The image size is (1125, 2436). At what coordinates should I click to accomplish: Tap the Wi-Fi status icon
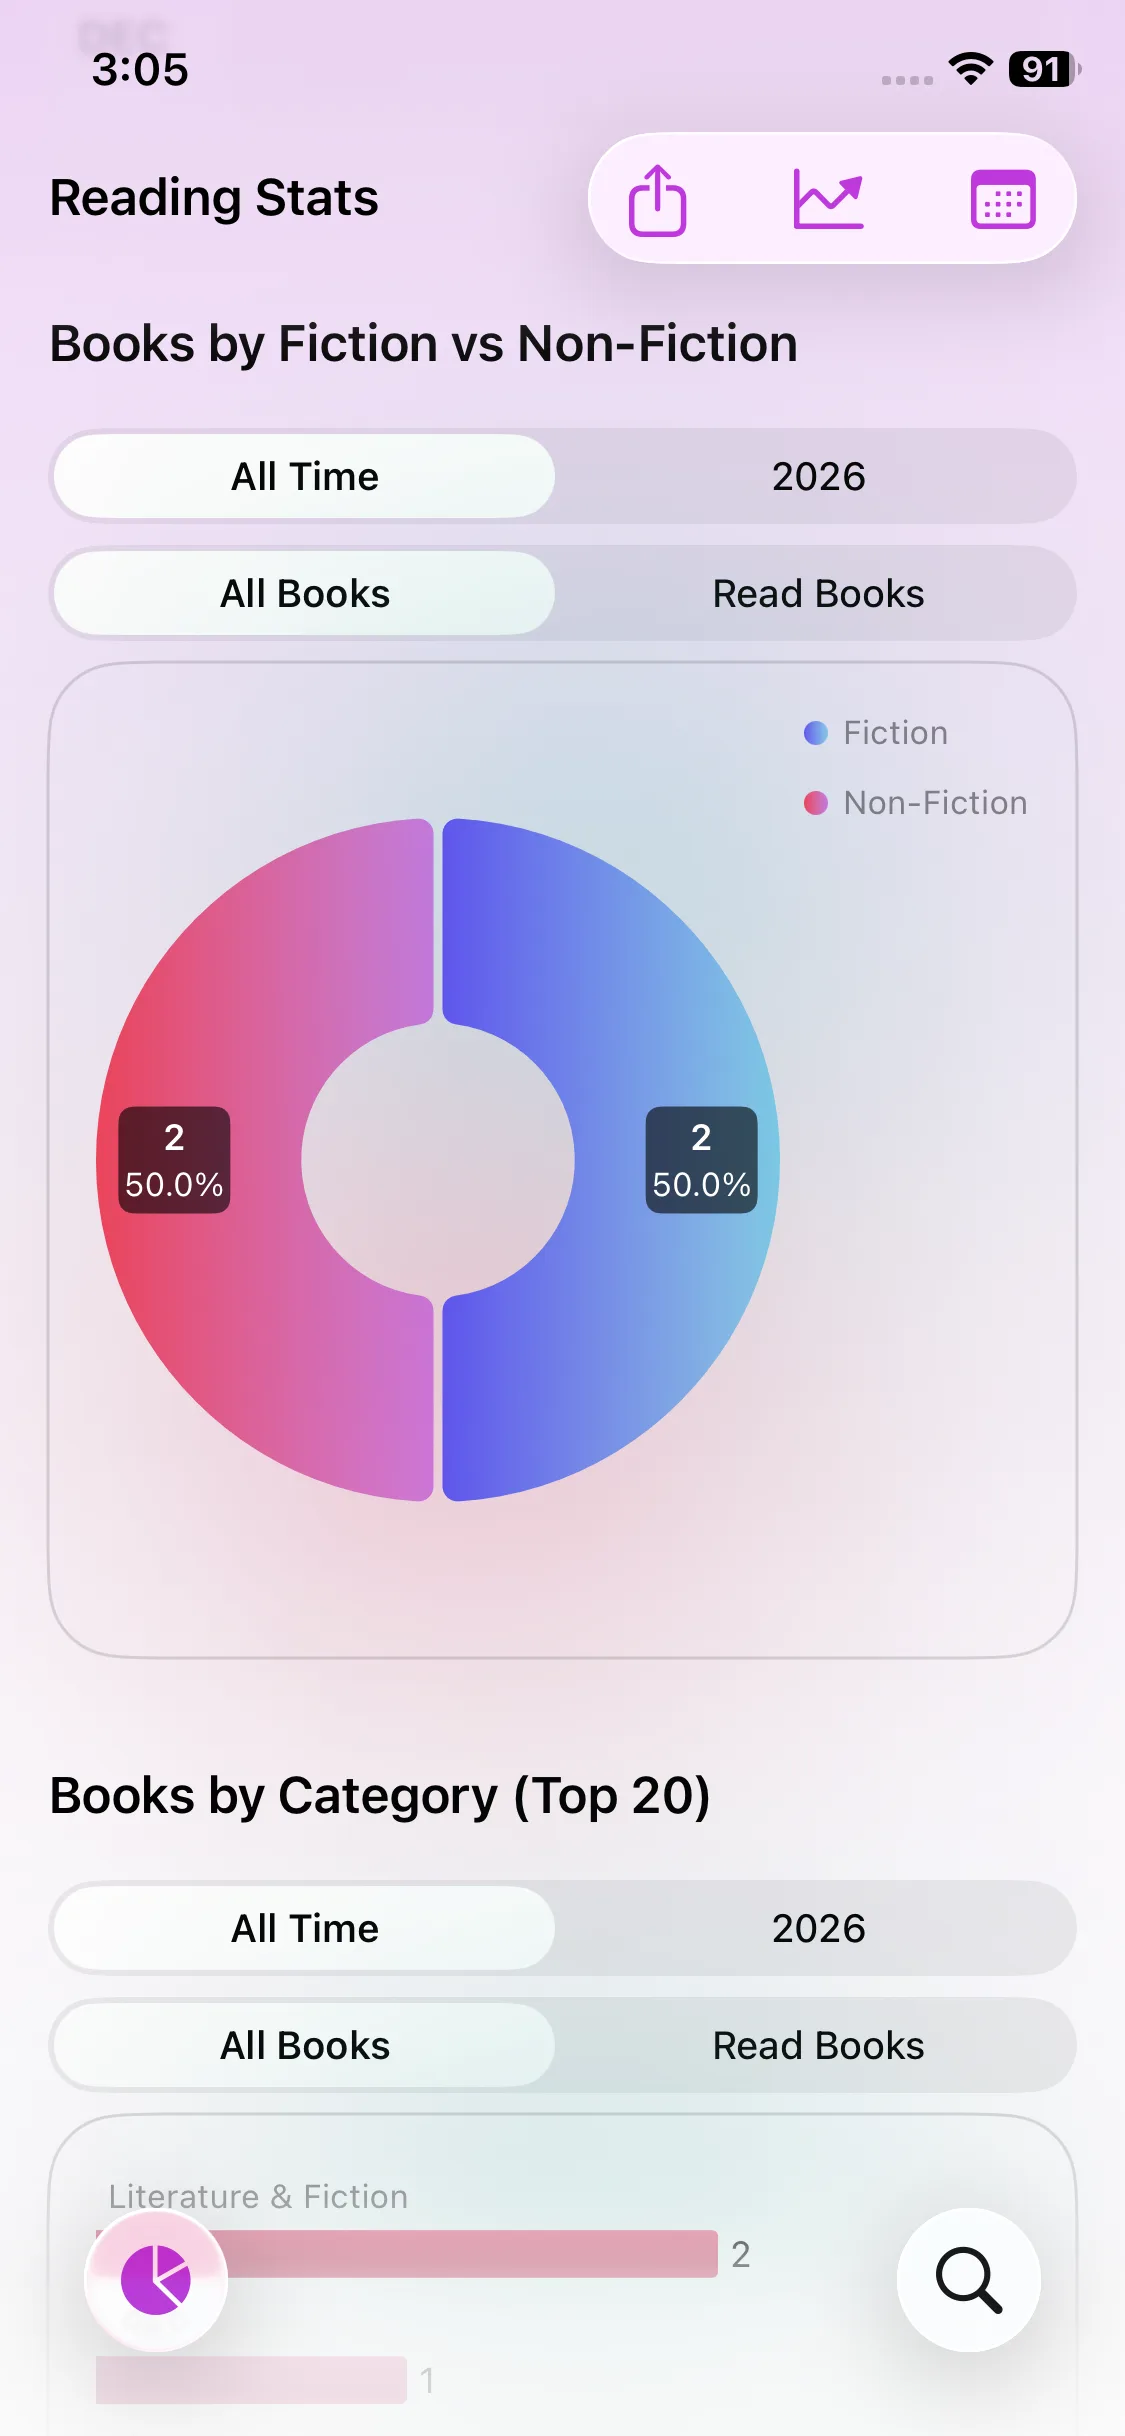pyautogui.click(x=970, y=69)
